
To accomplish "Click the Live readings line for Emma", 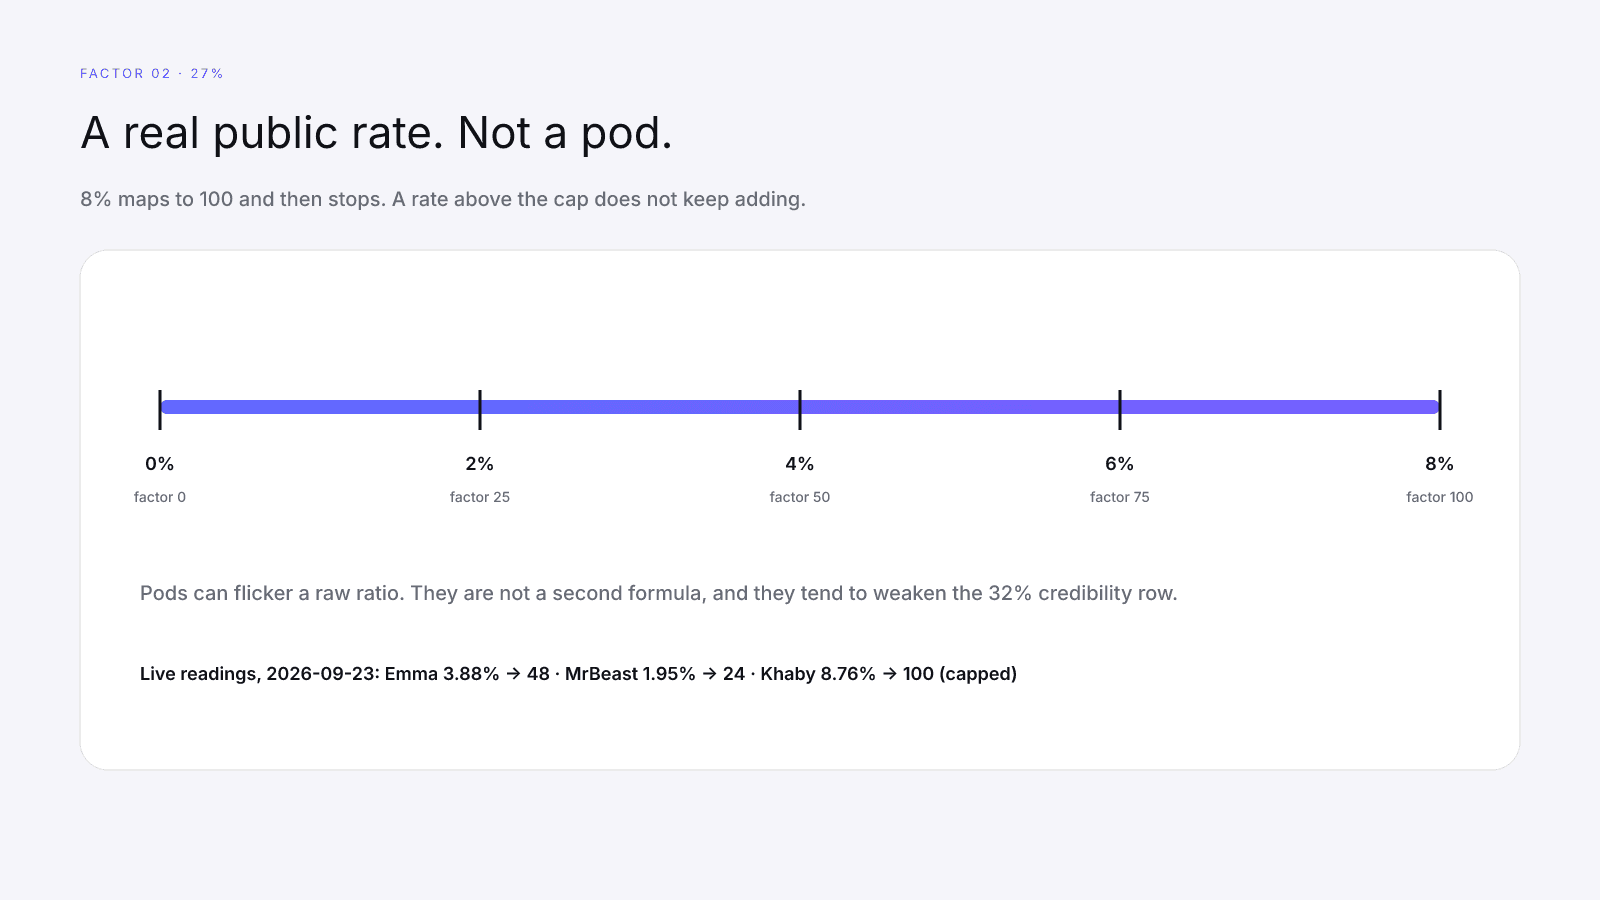I will pos(578,674).
